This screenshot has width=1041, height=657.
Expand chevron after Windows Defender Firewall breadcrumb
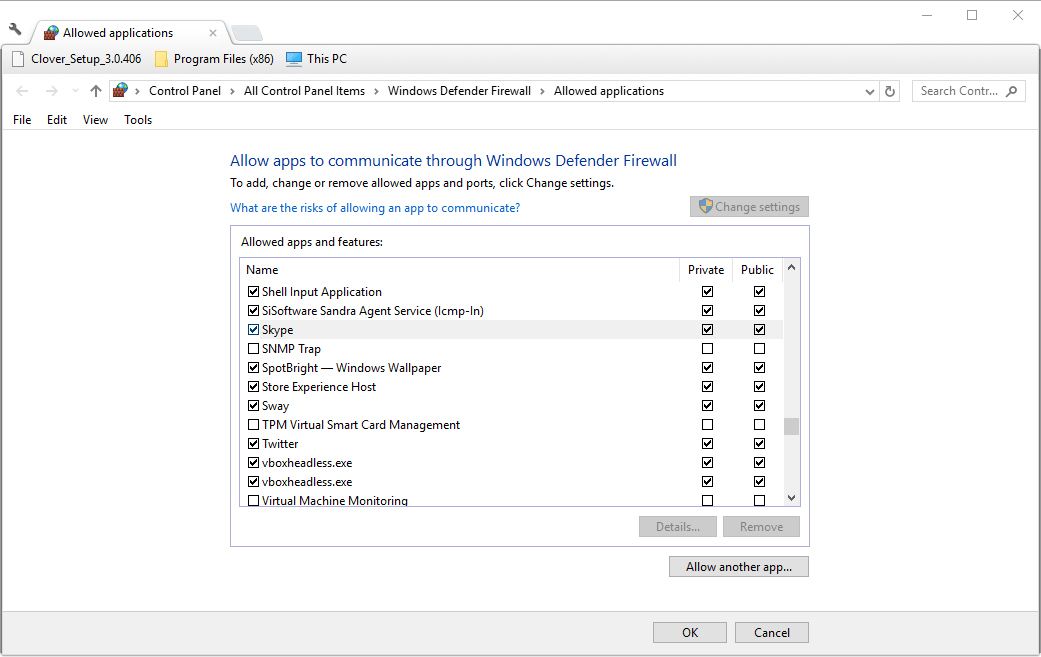click(542, 92)
